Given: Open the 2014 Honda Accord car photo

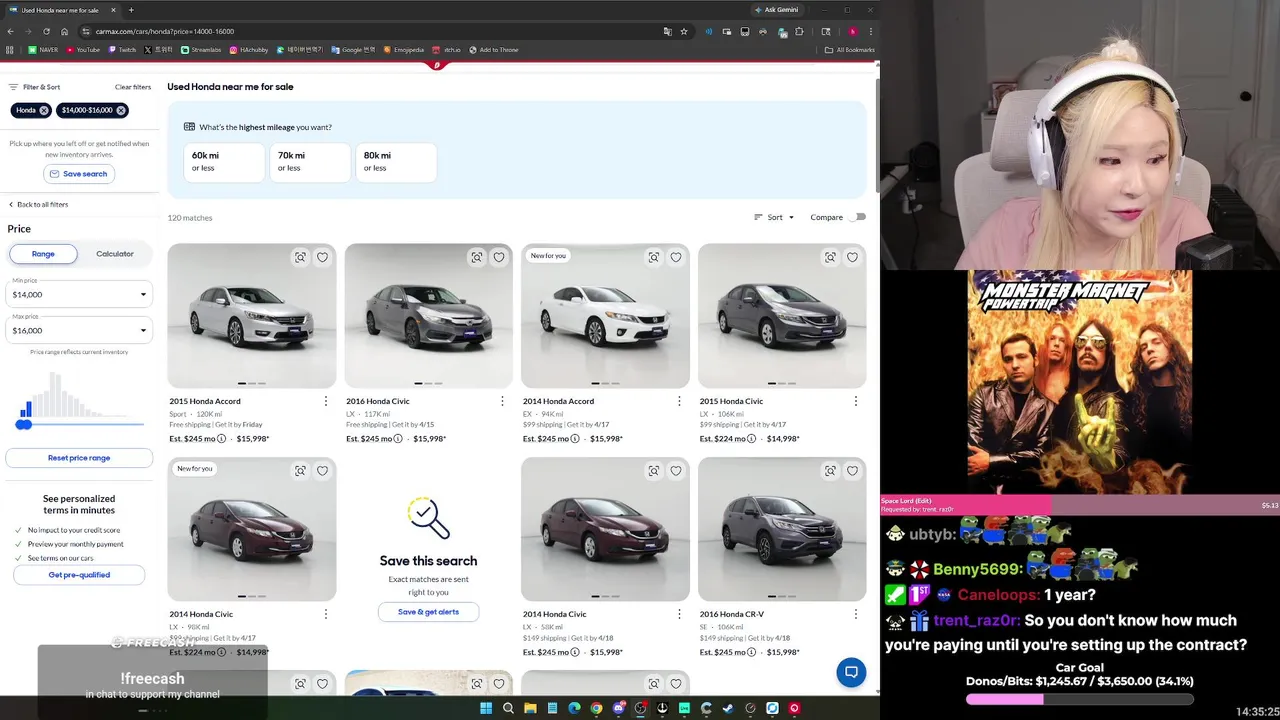Looking at the screenshot, I should (605, 316).
